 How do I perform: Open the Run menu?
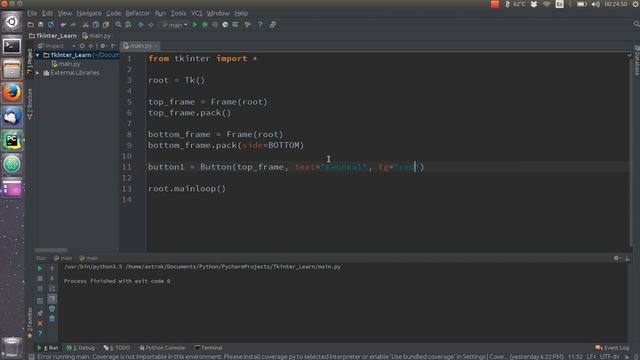[160, 13]
